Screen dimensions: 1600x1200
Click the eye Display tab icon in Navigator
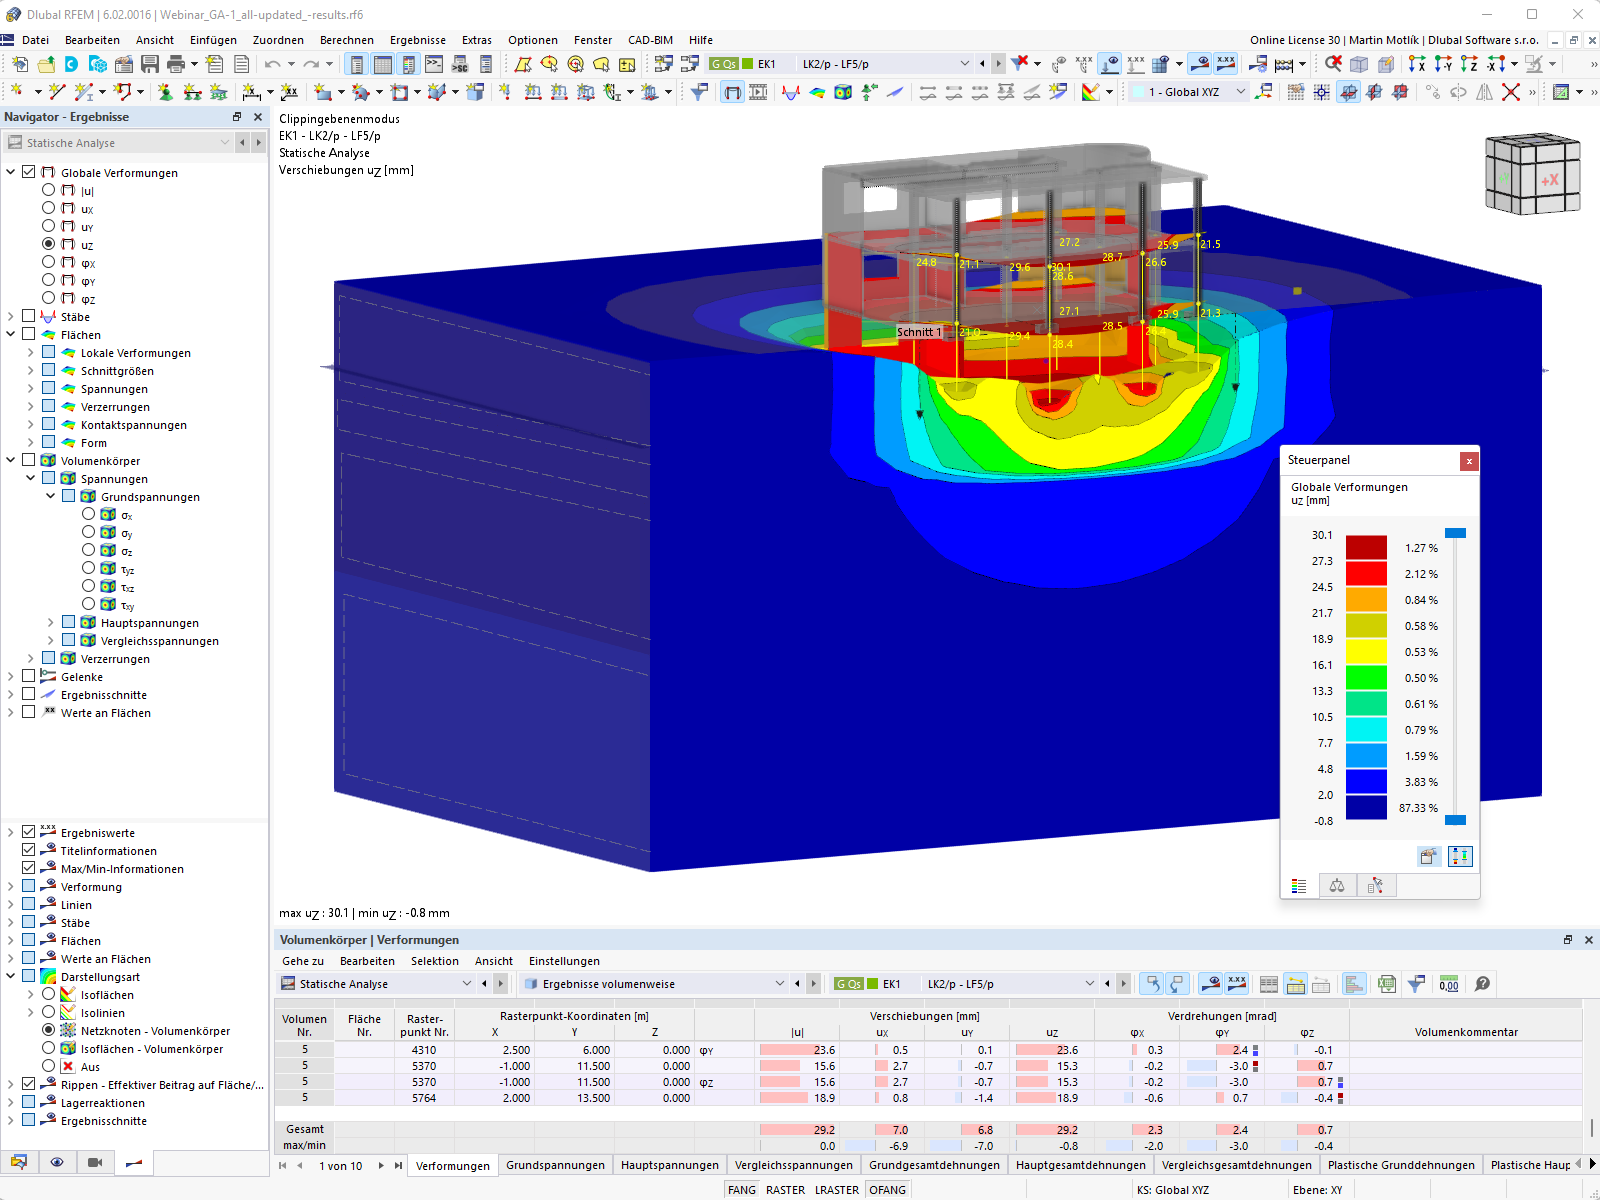pyautogui.click(x=57, y=1162)
